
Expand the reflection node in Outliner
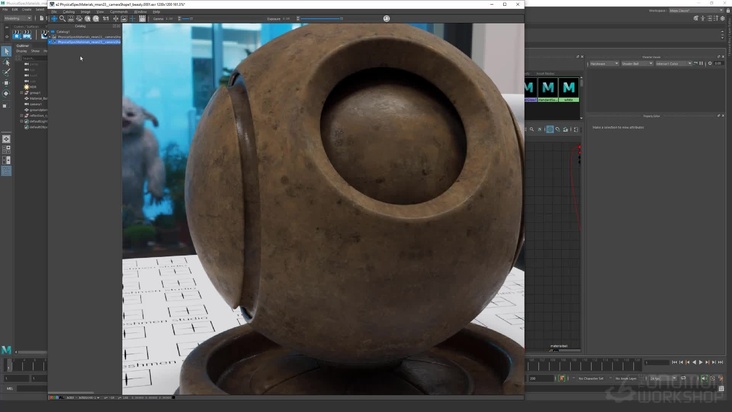[21, 115]
